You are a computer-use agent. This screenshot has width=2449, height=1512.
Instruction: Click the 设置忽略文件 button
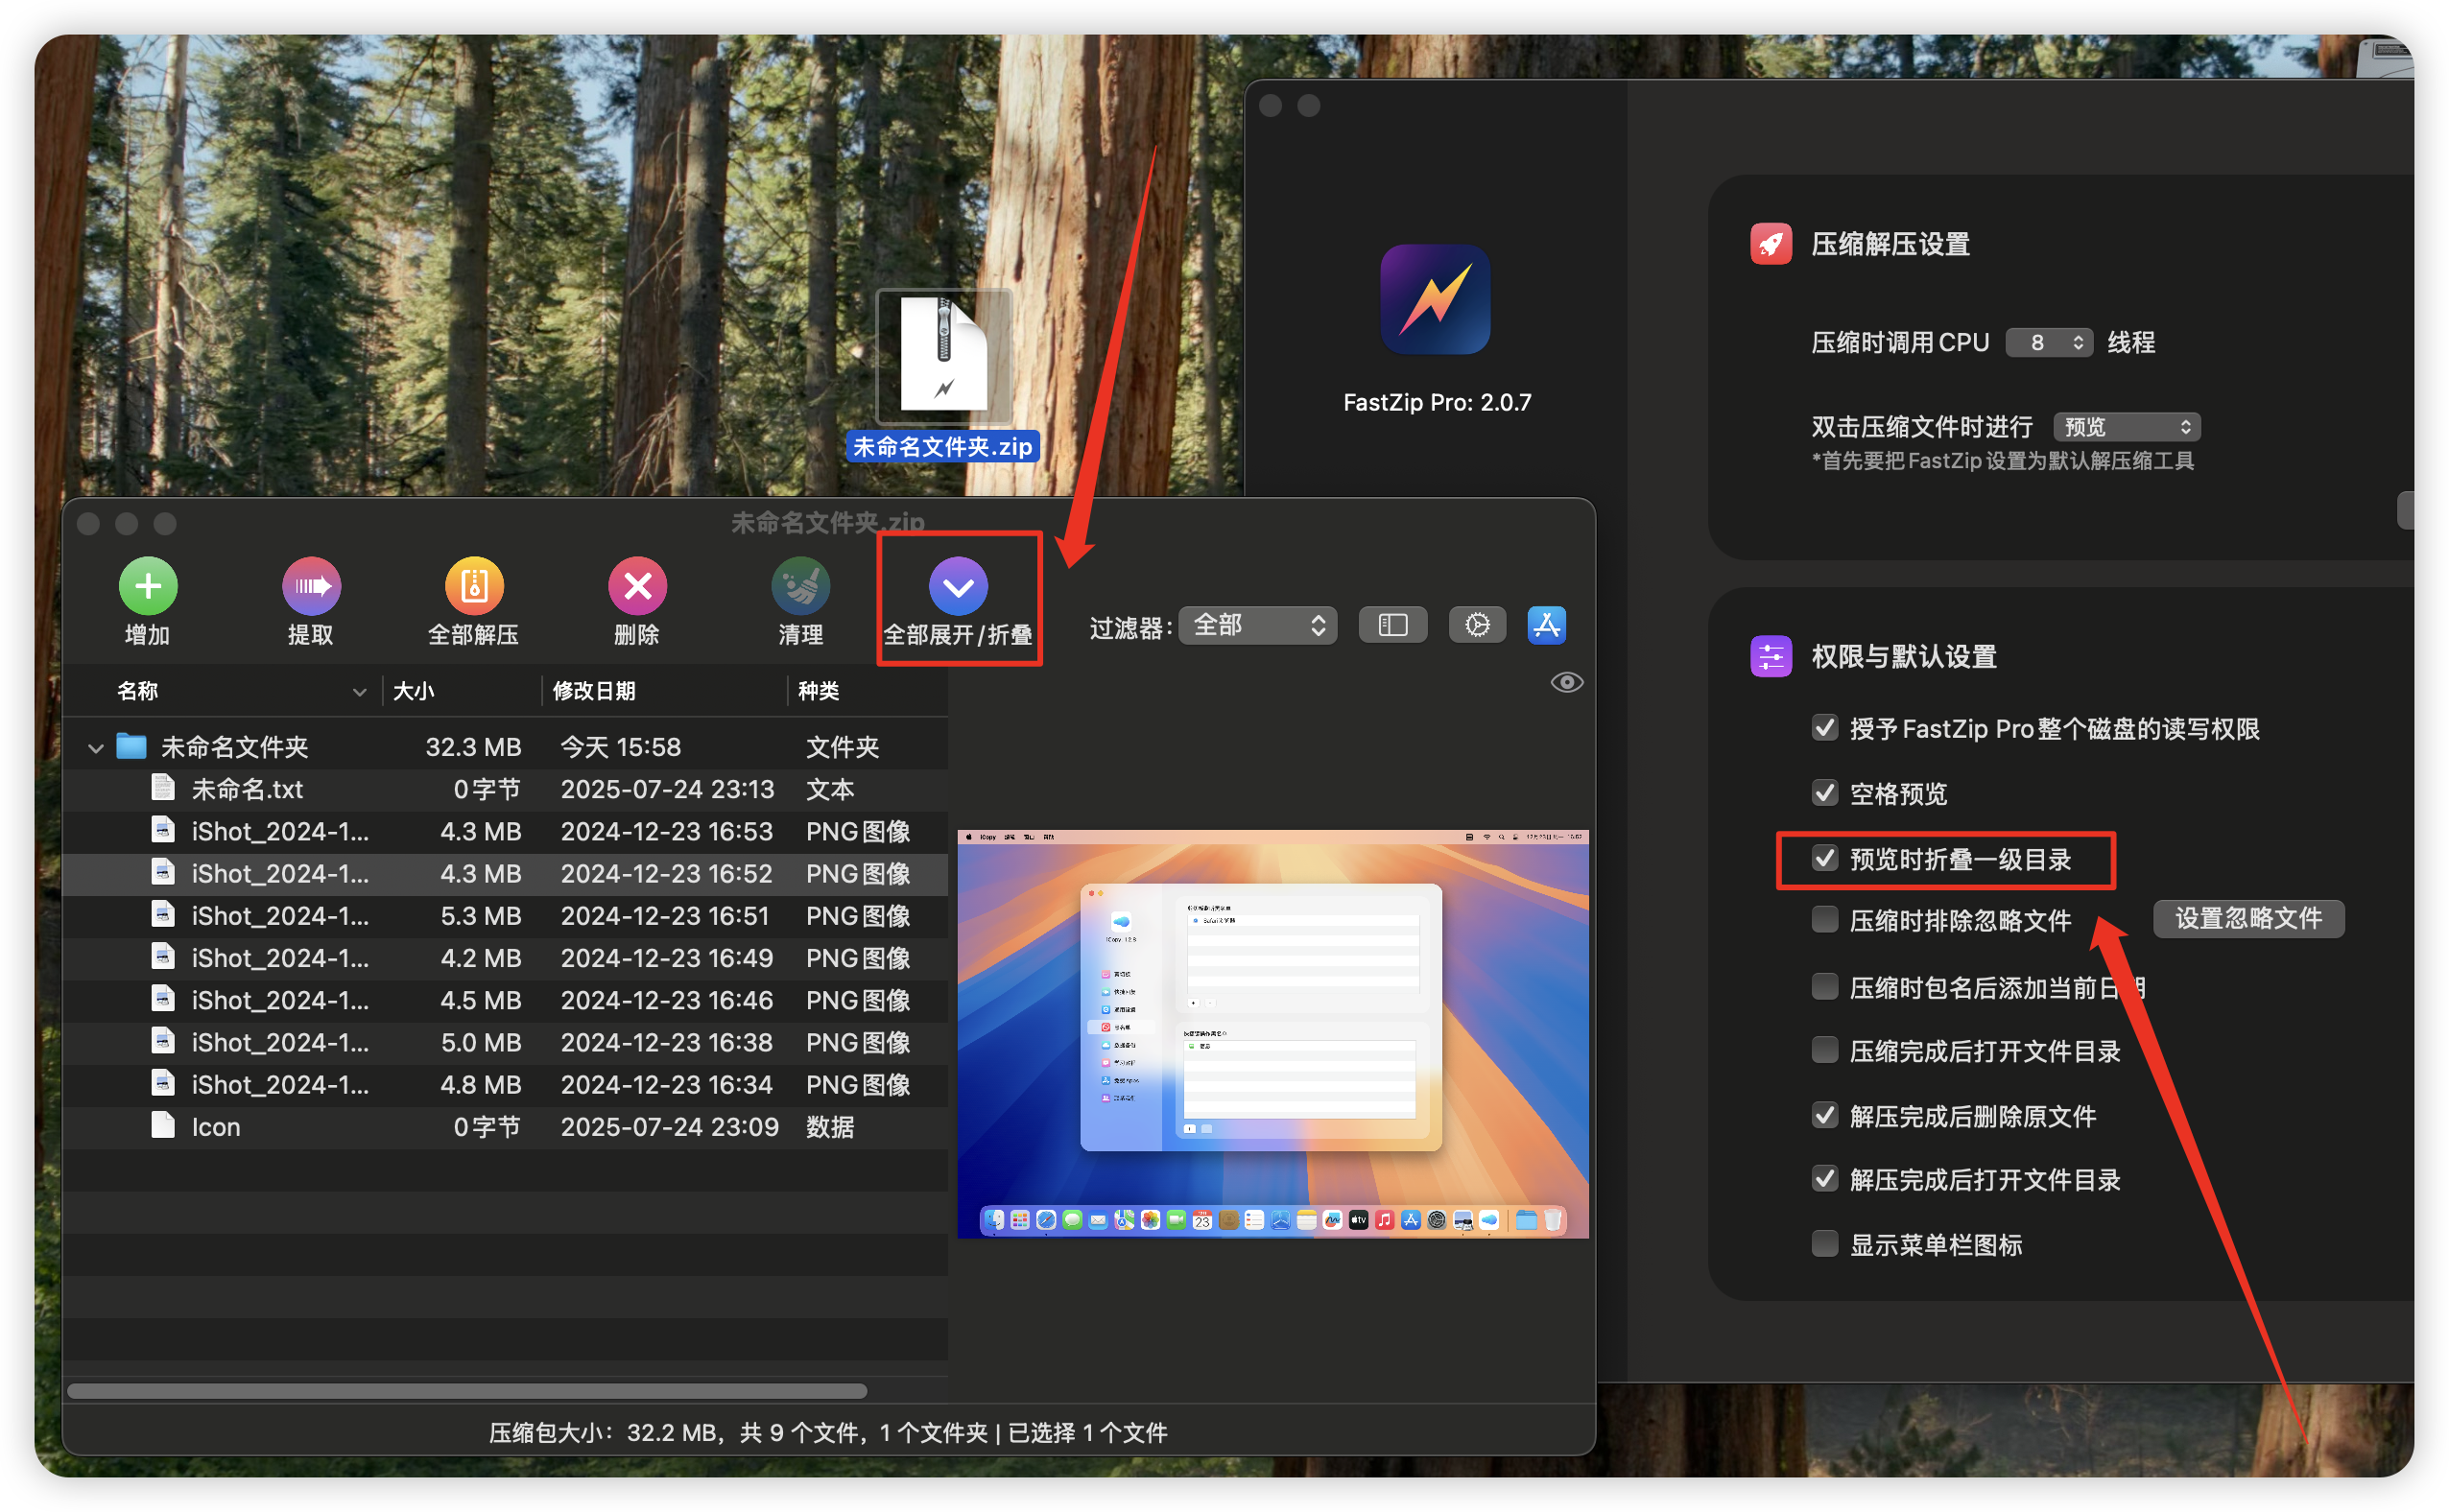point(2247,918)
